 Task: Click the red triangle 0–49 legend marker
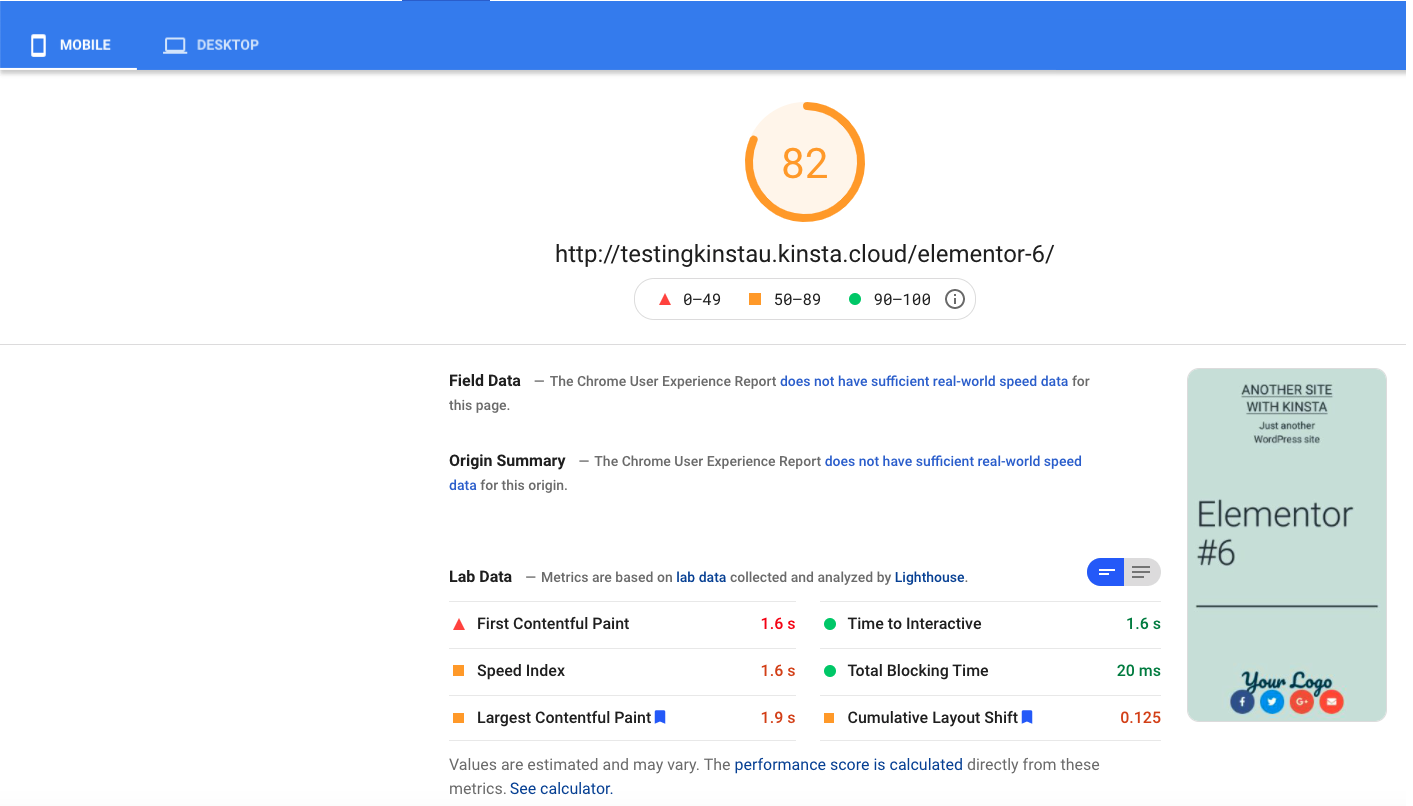pos(664,299)
